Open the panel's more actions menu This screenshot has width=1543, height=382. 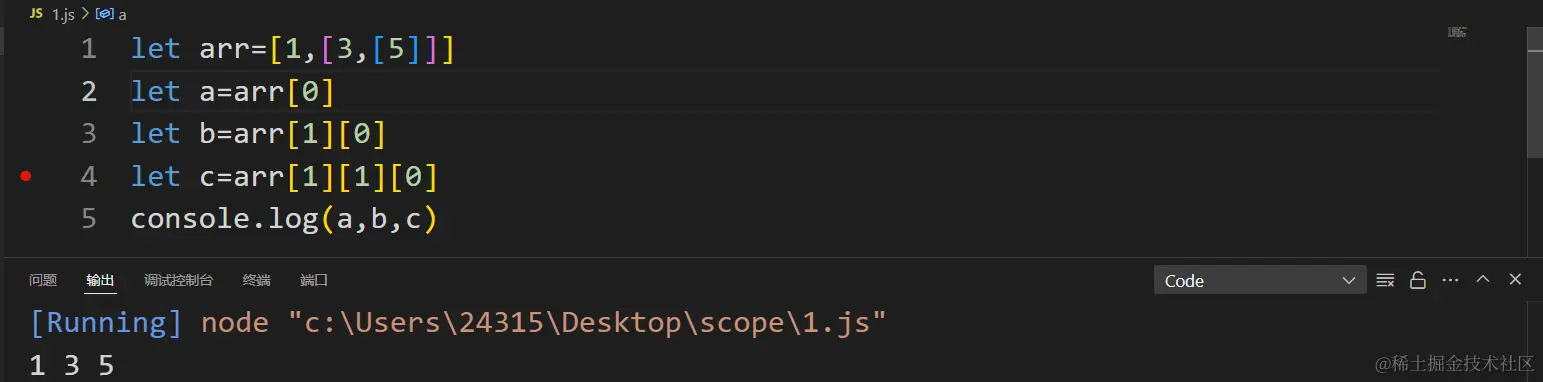click(1450, 281)
